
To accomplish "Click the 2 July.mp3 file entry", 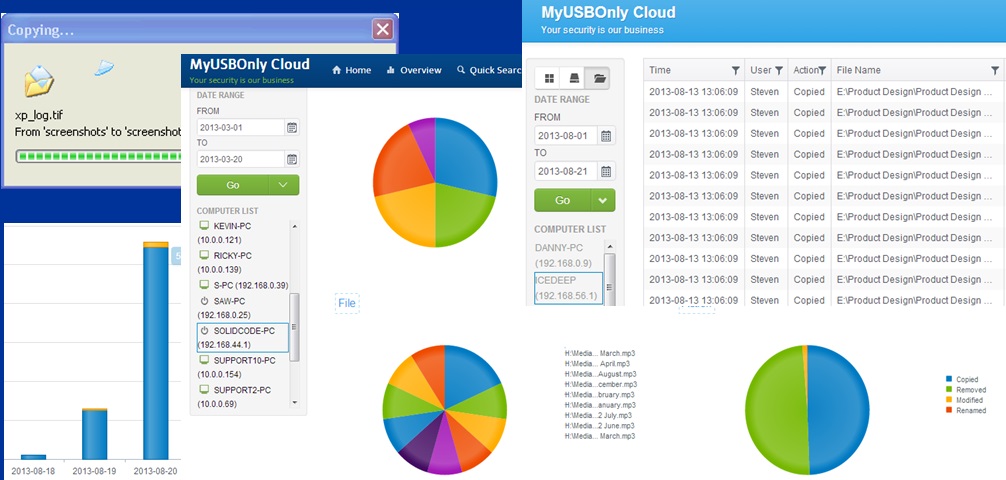I will click(600, 415).
